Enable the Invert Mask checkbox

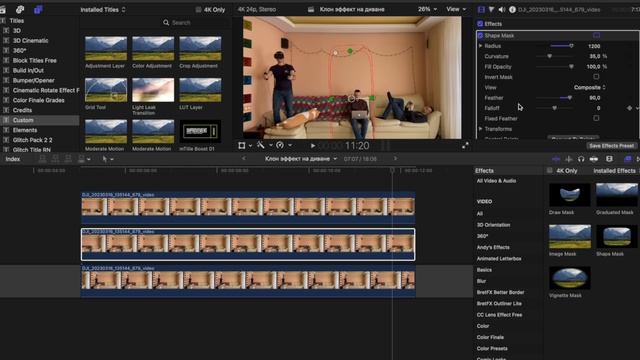pos(596,77)
